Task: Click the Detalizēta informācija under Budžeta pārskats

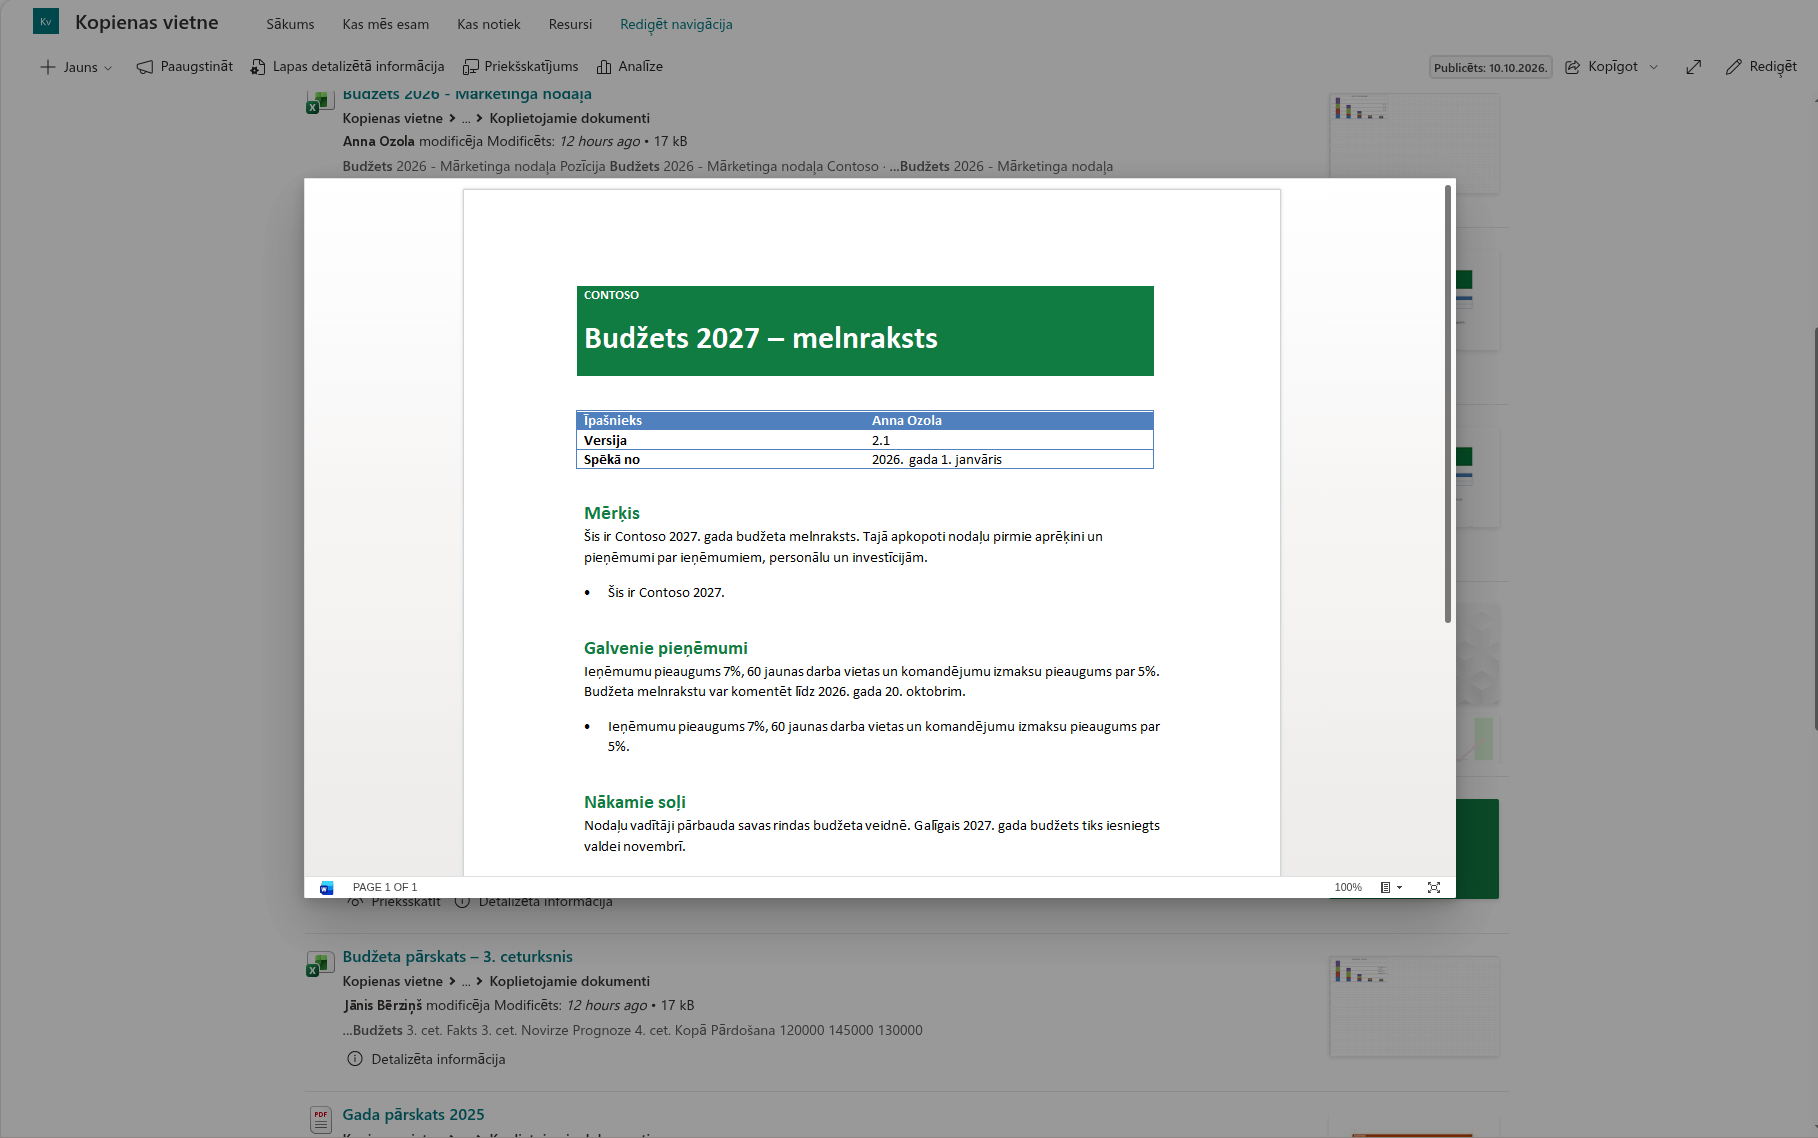Action: 426,1059
